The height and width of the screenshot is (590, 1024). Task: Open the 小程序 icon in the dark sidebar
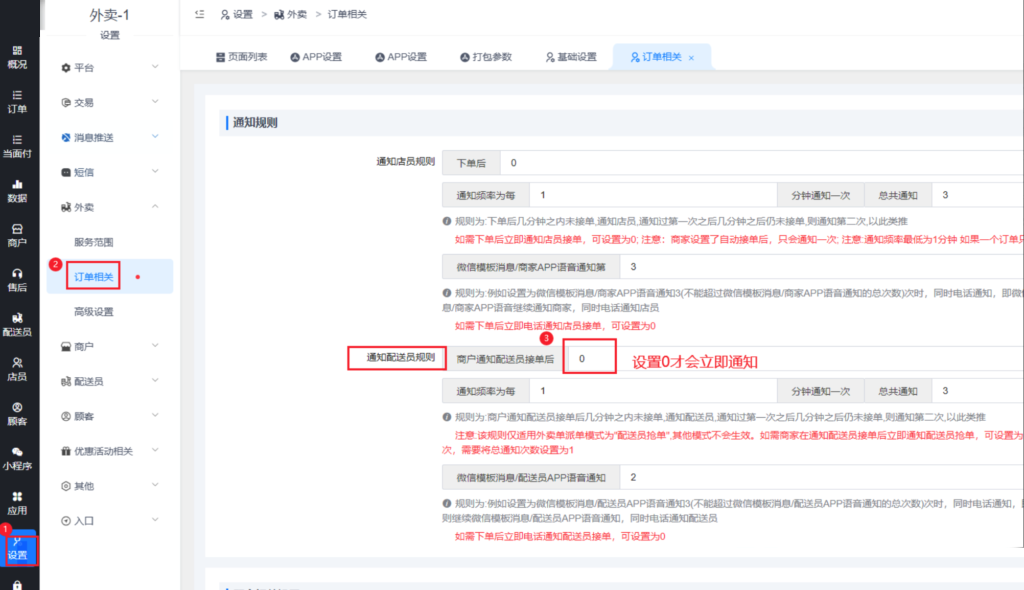coord(17,458)
